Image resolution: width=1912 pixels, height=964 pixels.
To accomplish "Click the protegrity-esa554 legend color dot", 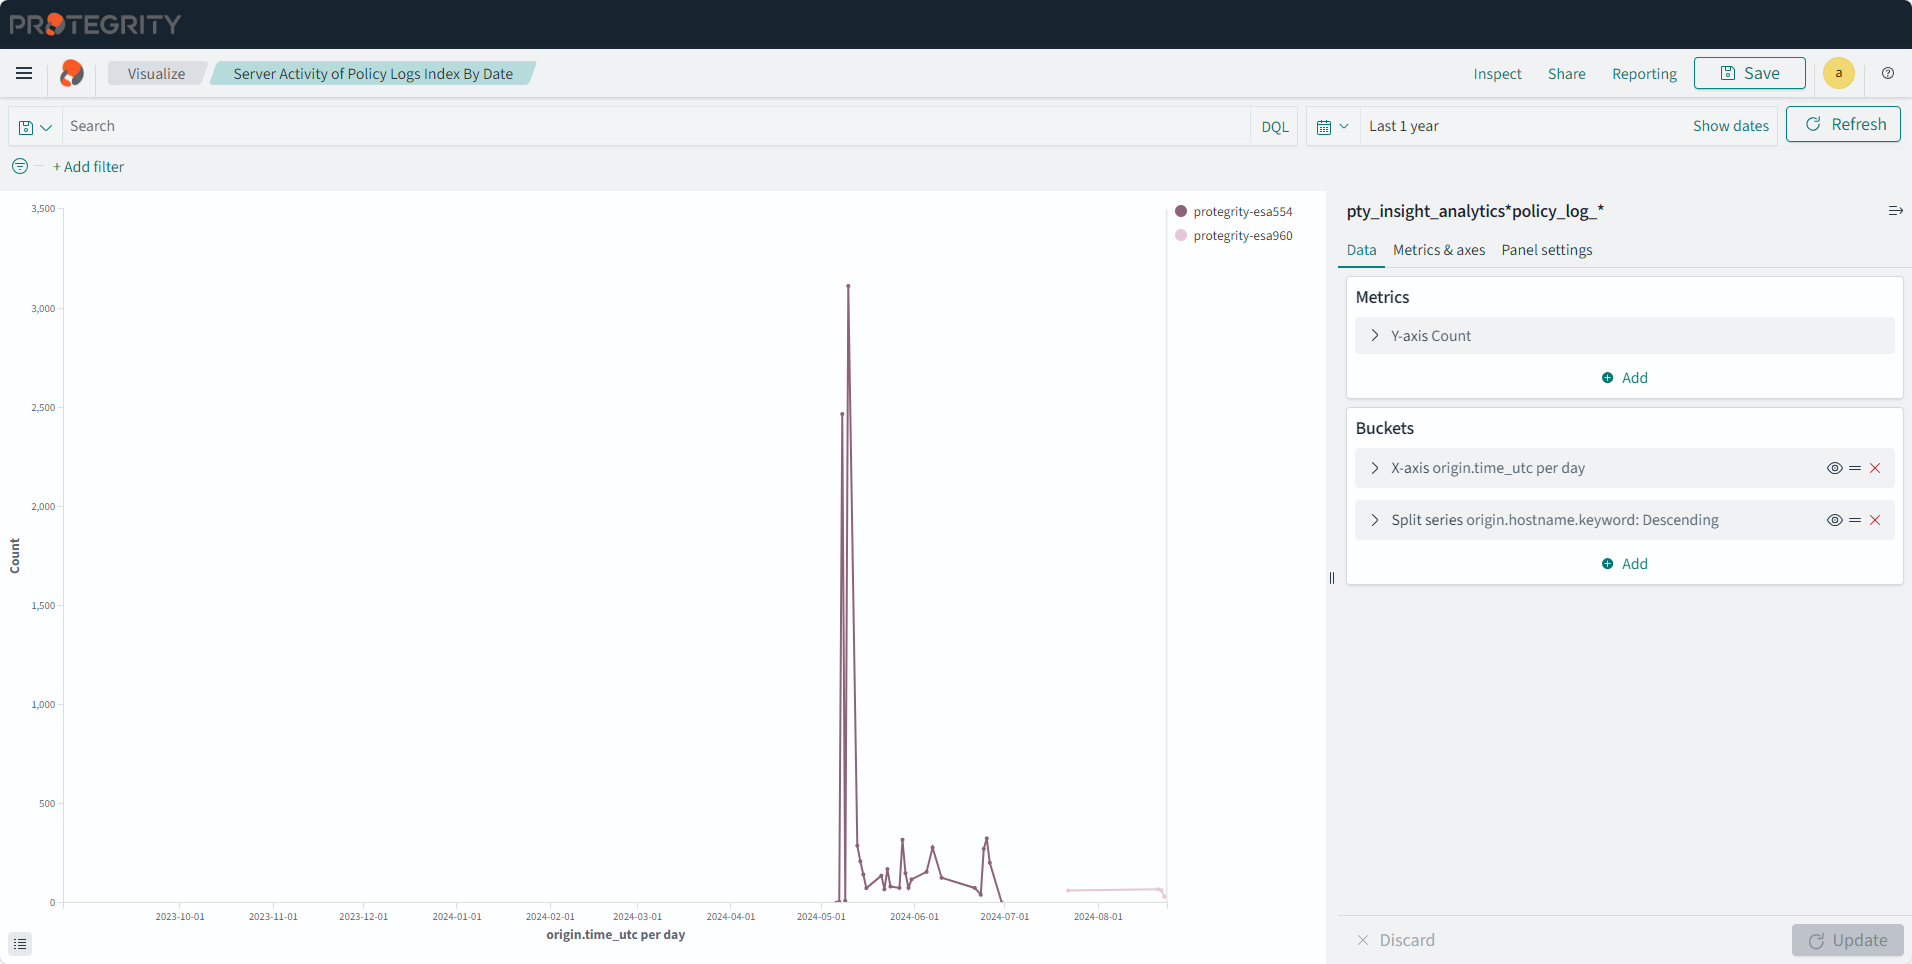I will tap(1181, 212).
